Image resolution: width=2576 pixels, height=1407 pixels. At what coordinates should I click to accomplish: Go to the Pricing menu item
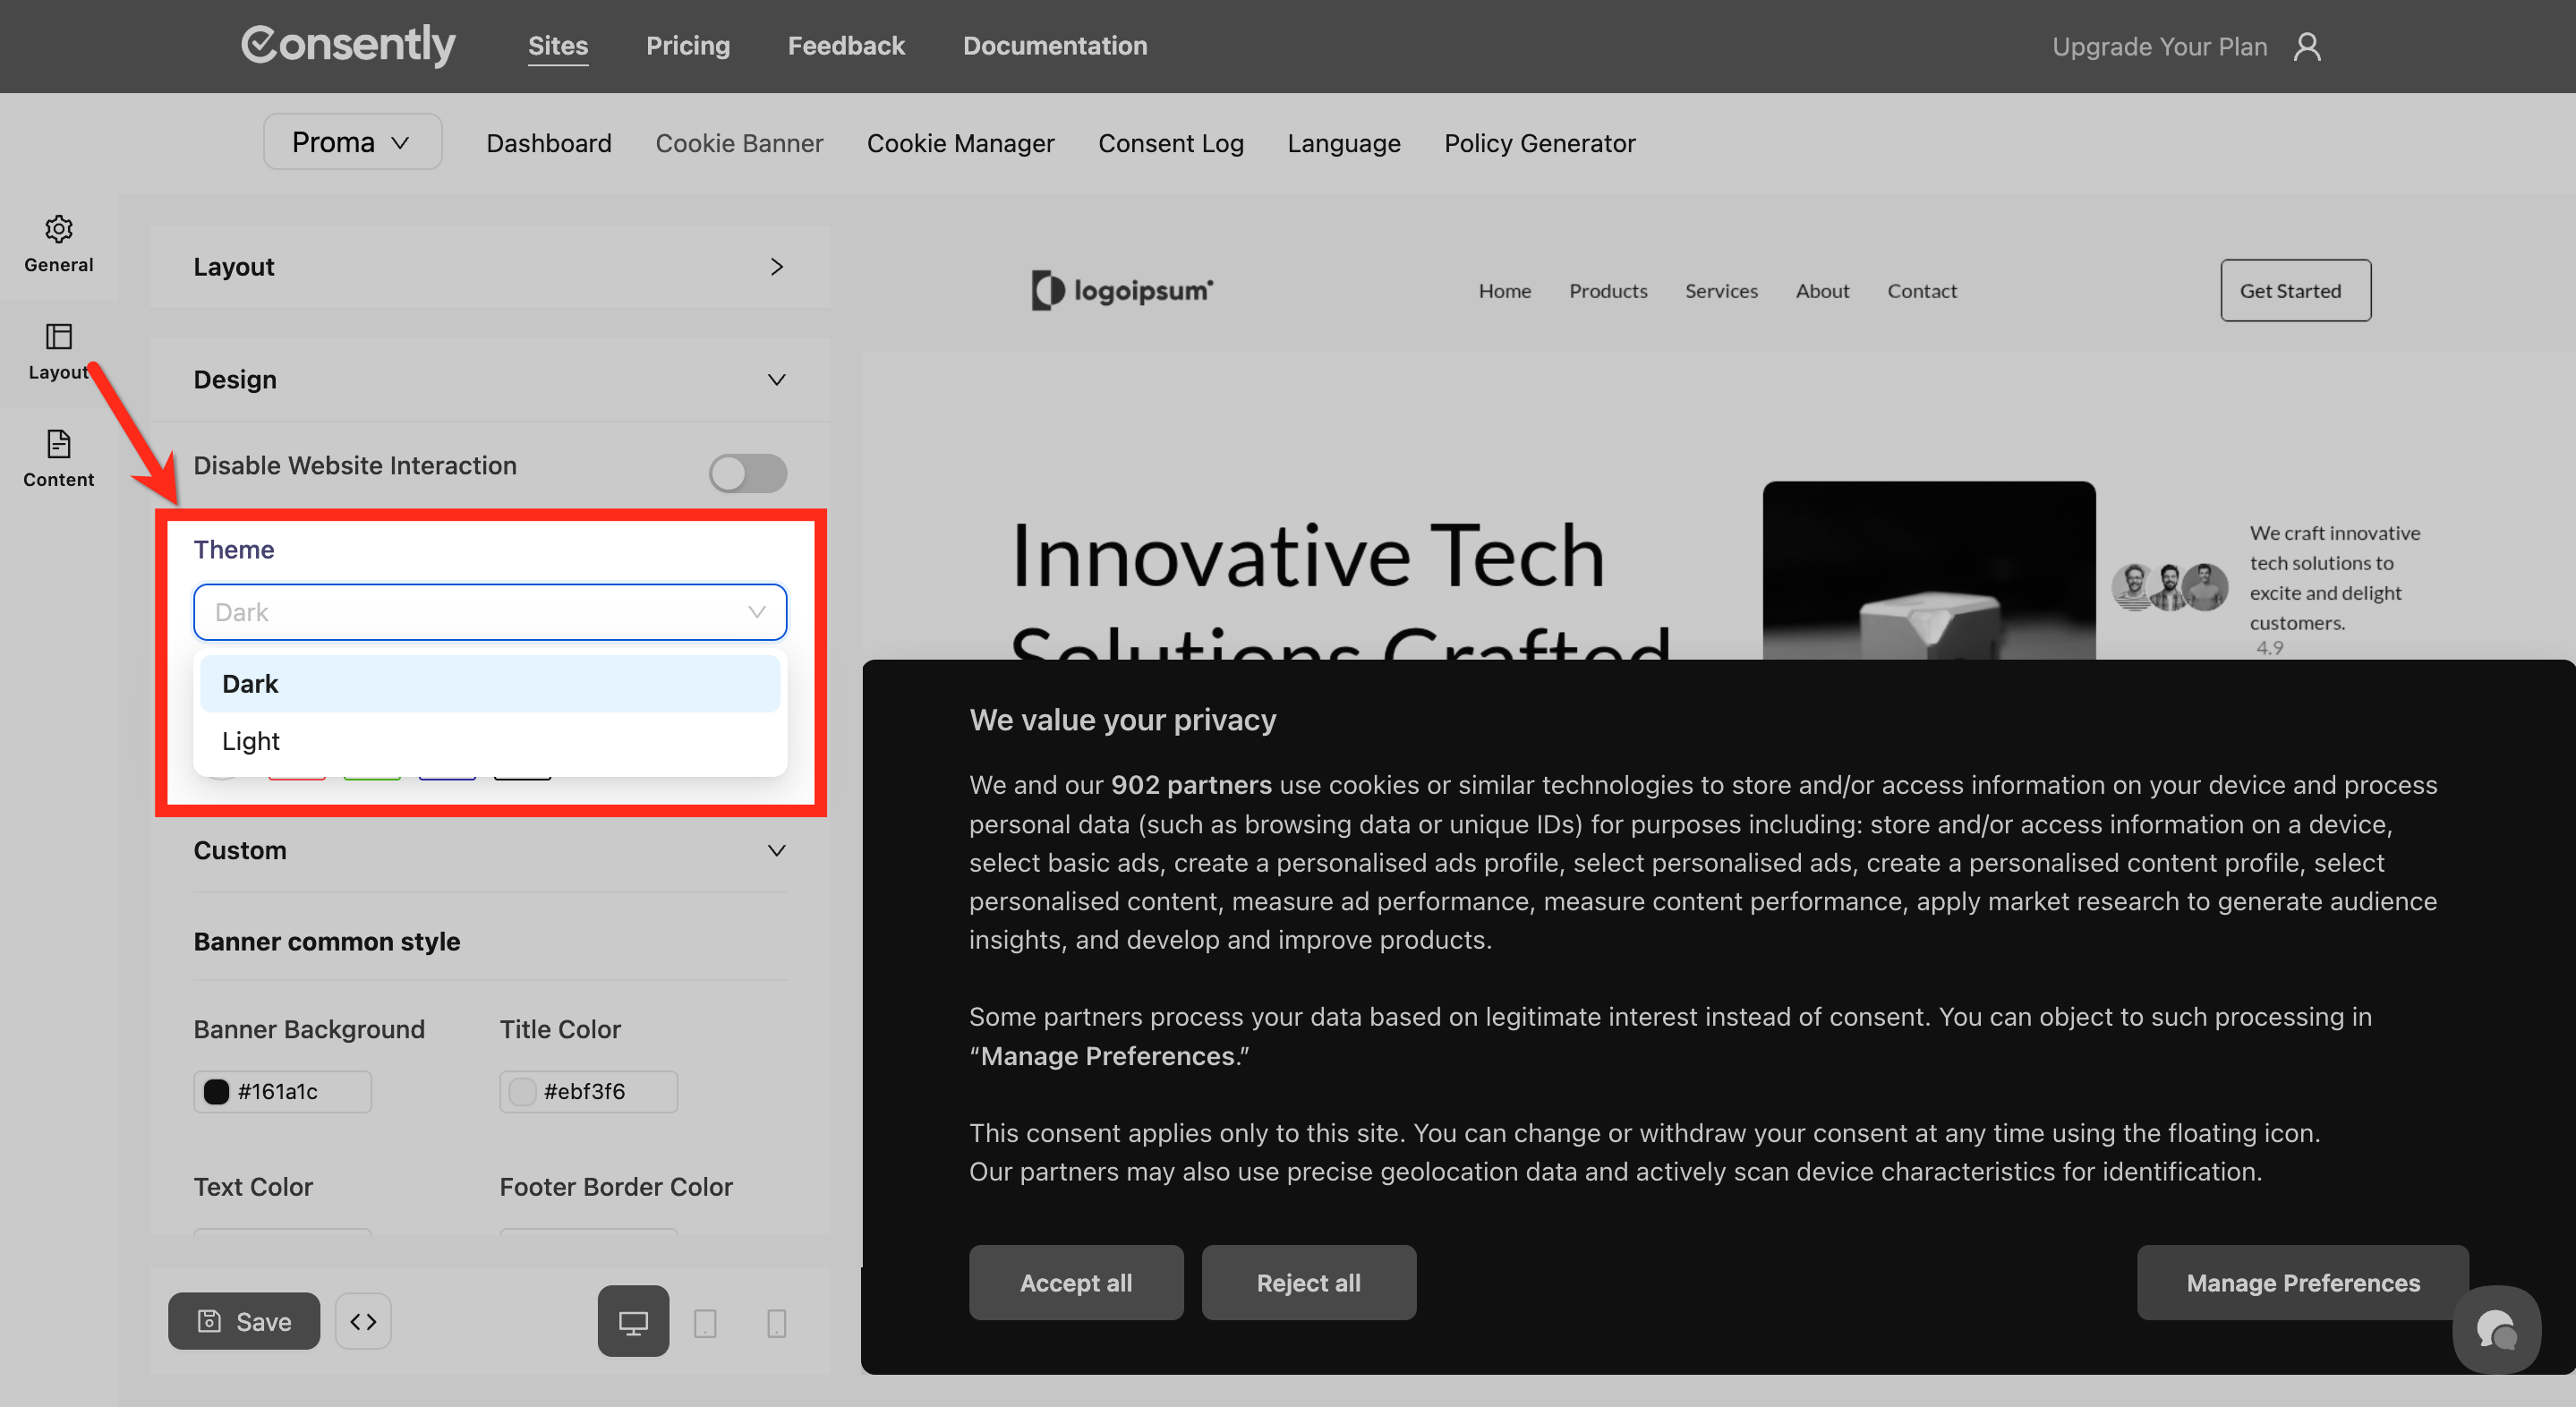(x=688, y=46)
